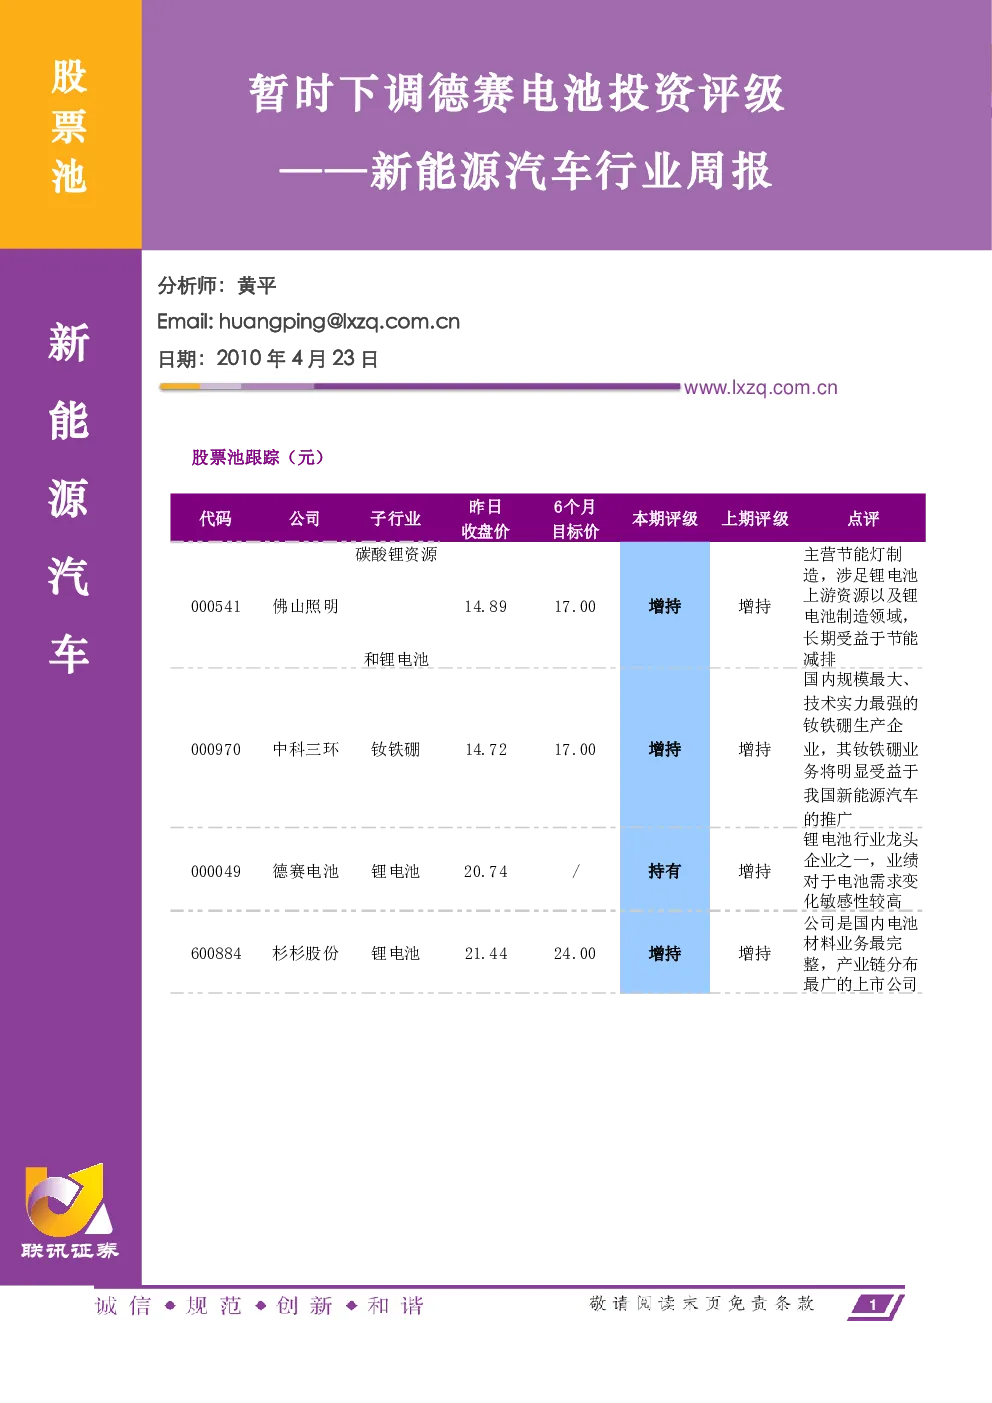Click the 昨日收盘价 column header
The image size is (992, 1403).
(x=485, y=519)
